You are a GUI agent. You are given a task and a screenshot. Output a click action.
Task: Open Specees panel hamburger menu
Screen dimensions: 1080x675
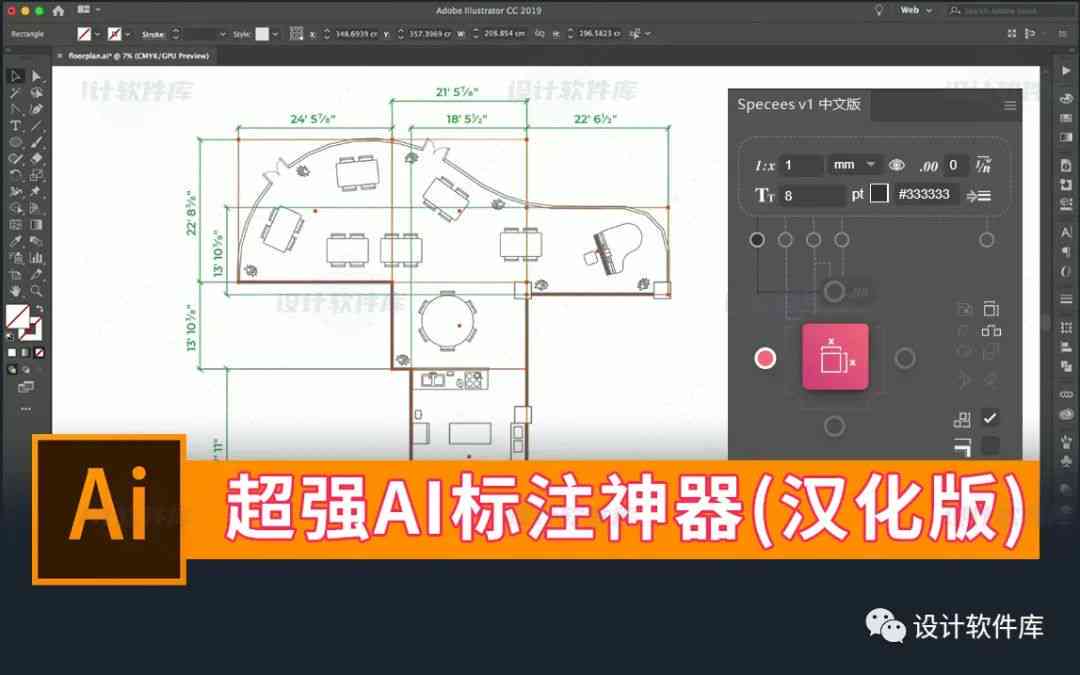coord(1010,105)
